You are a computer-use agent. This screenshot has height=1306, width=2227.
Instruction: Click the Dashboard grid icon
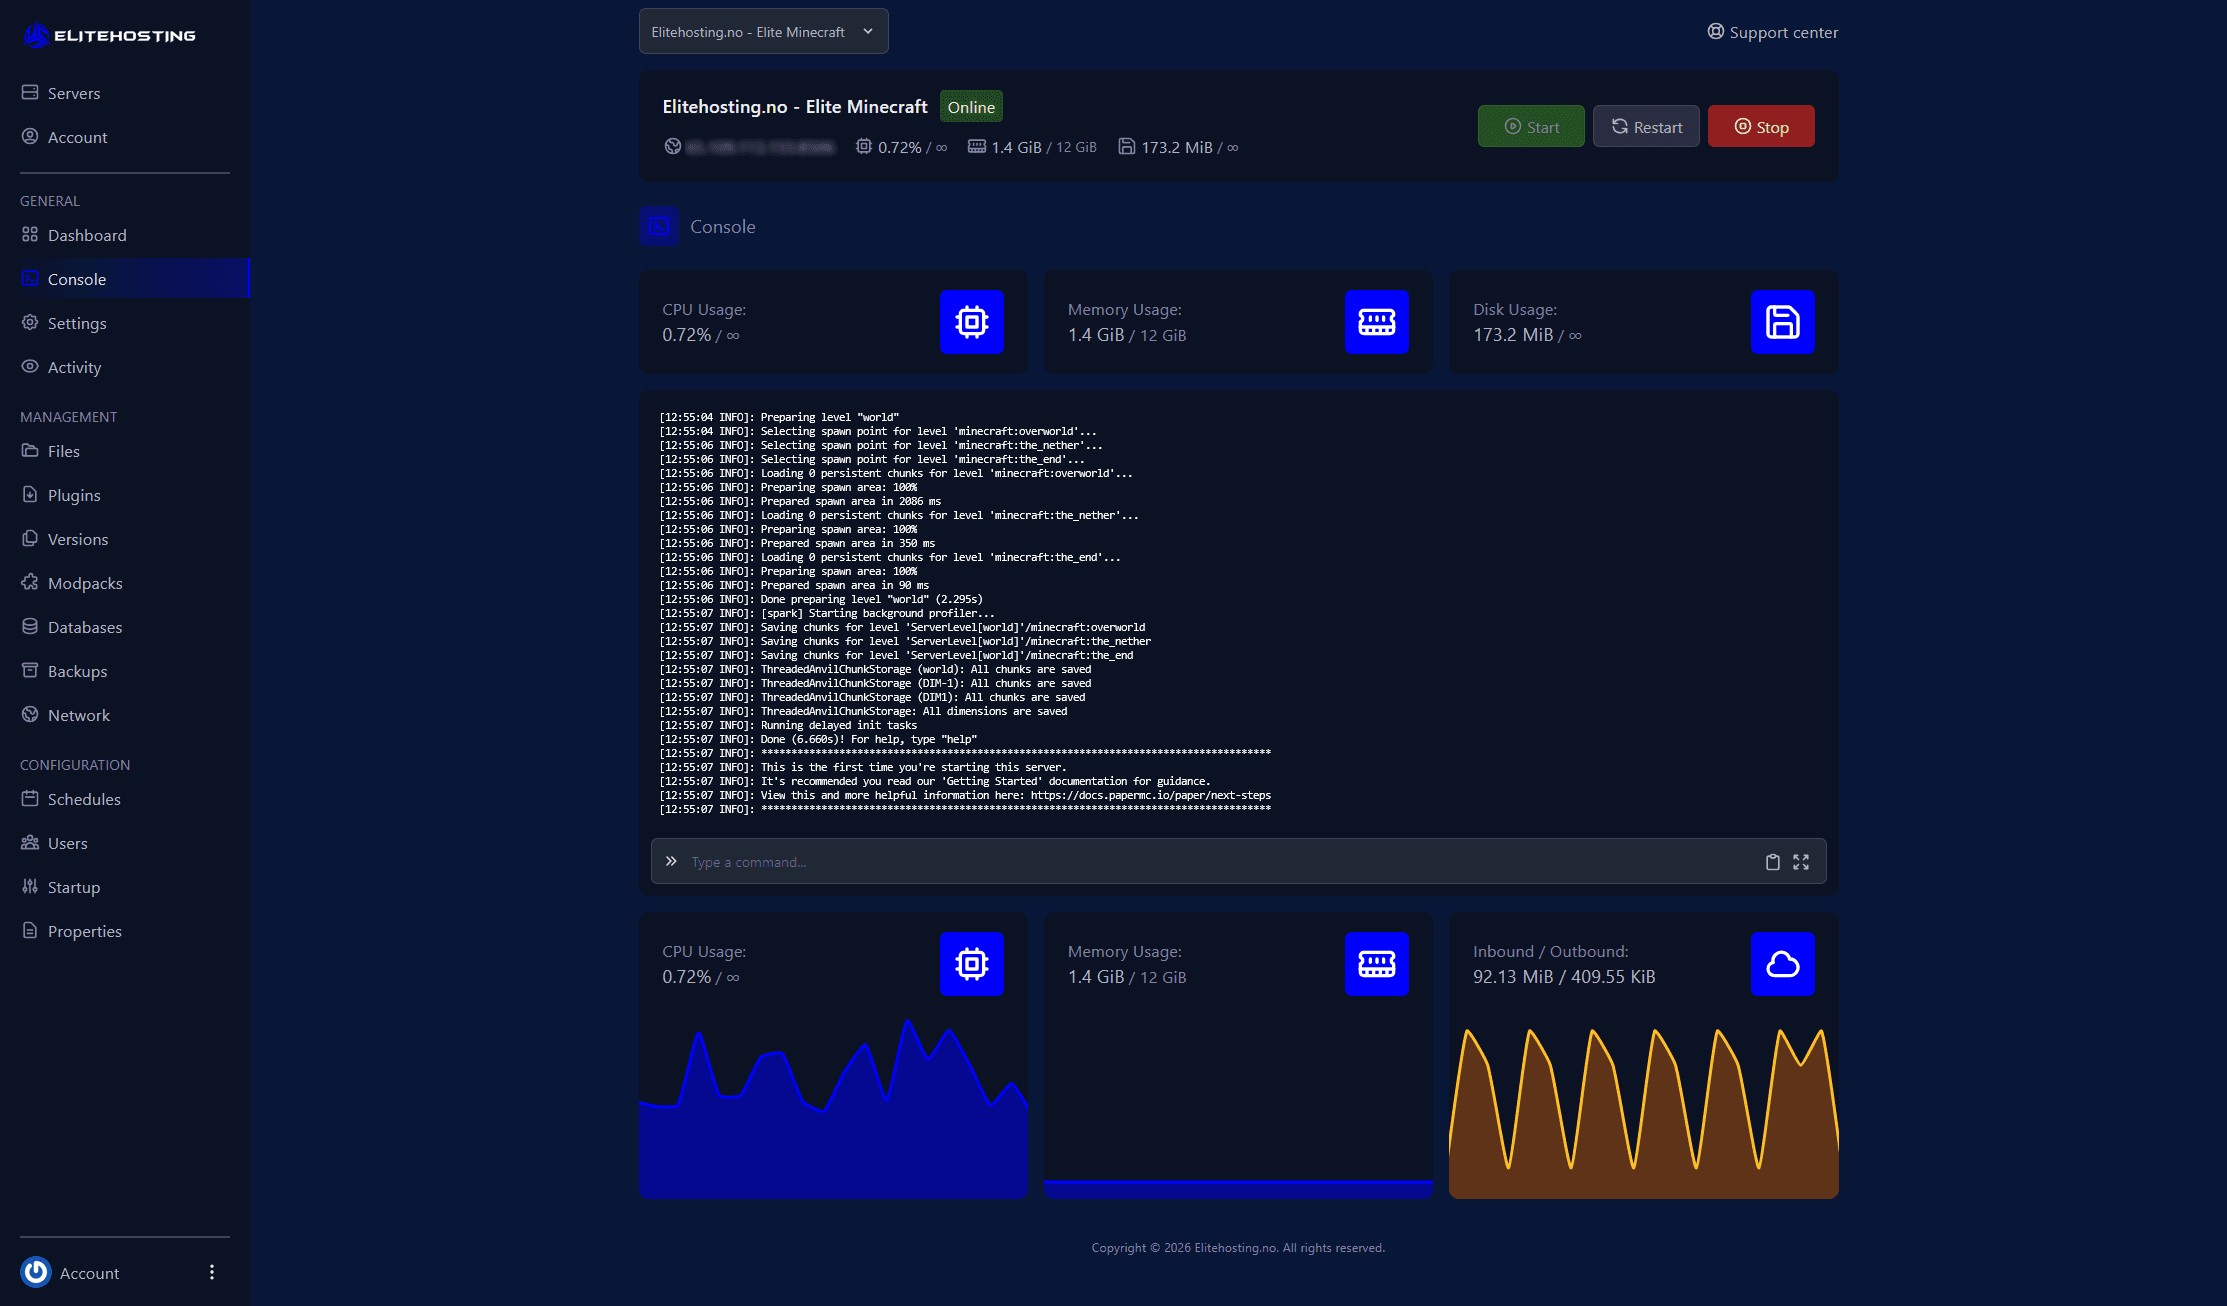[30, 234]
